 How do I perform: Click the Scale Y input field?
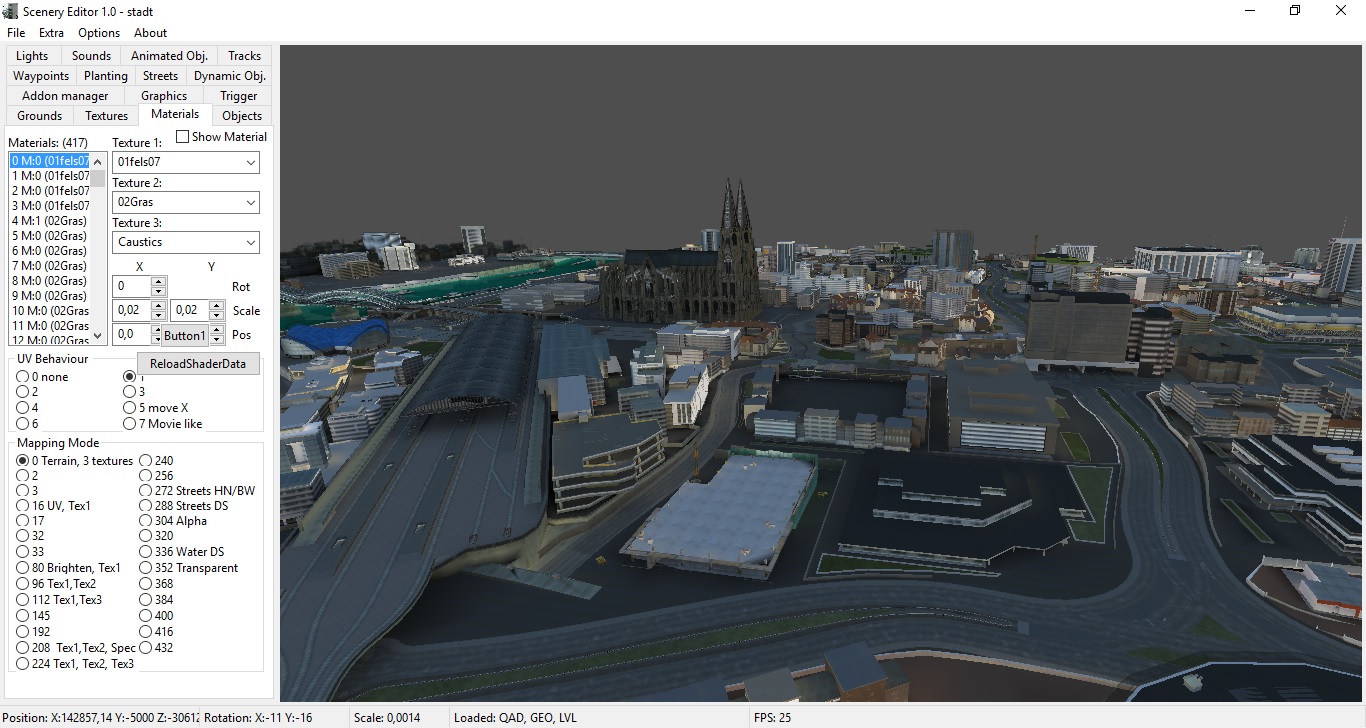tap(190, 310)
